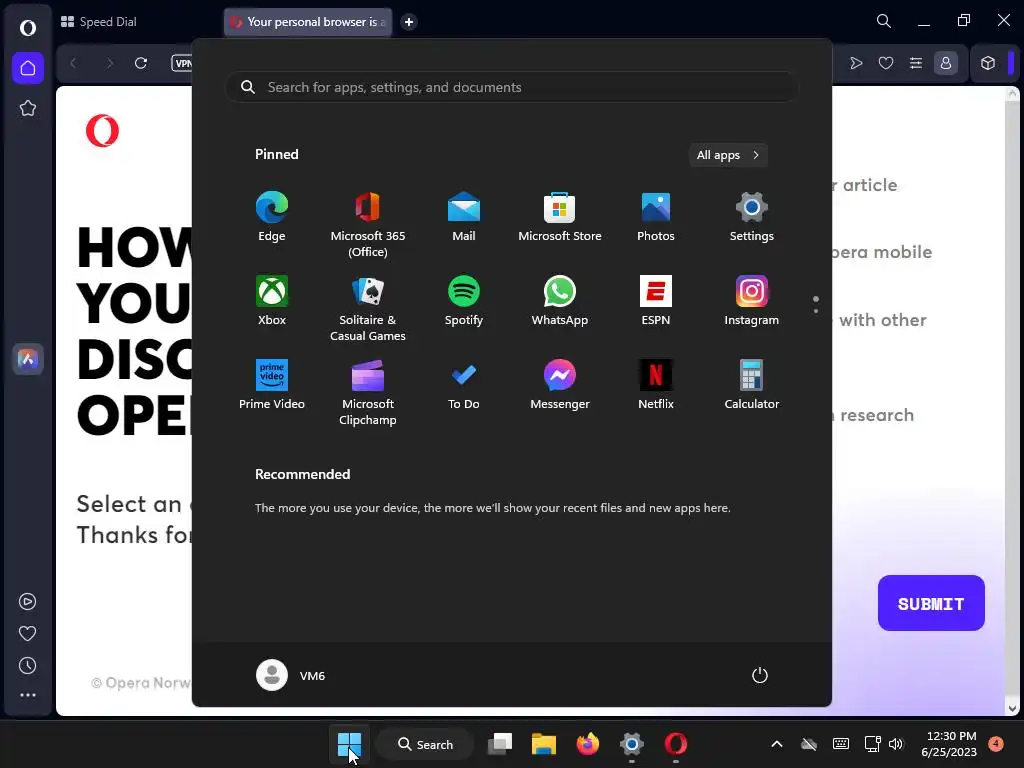
Task: Launch Instagram
Action: [752, 300]
